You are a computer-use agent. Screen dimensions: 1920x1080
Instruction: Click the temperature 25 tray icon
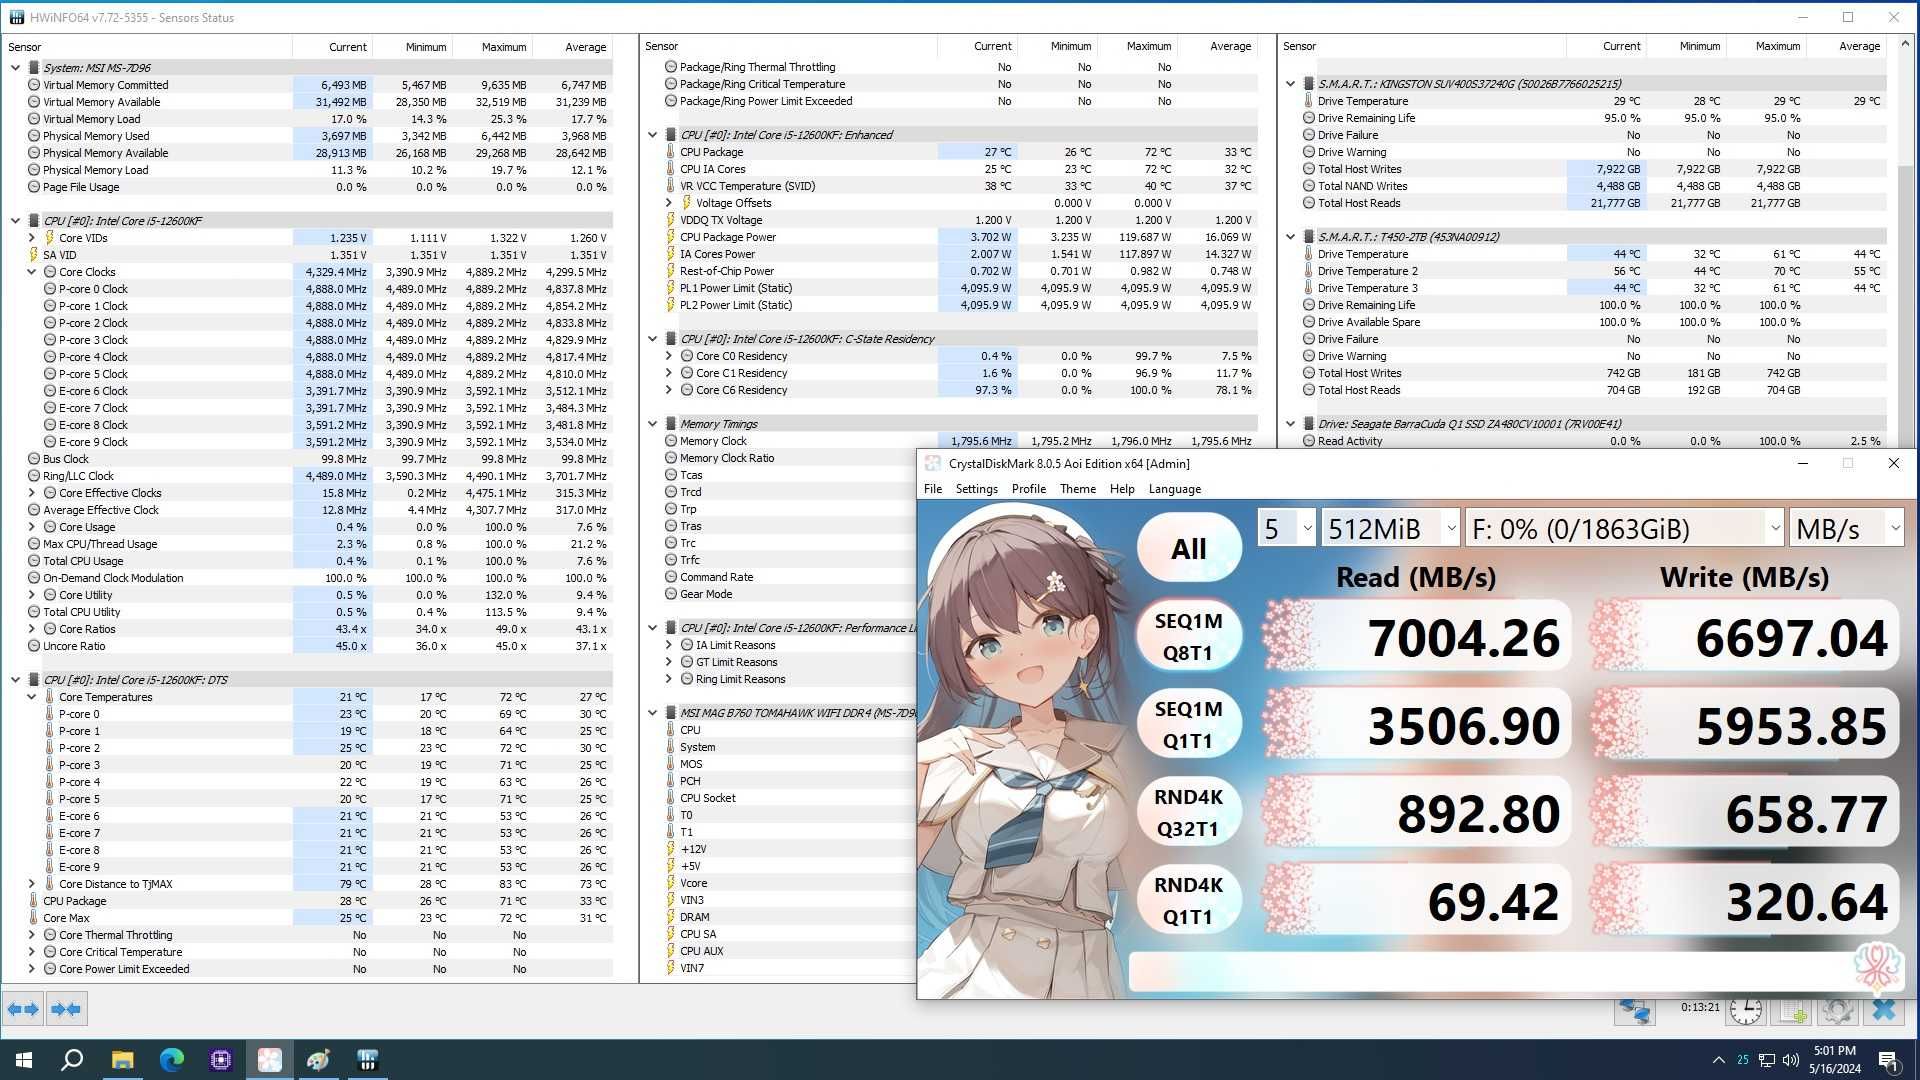pyautogui.click(x=1743, y=1060)
